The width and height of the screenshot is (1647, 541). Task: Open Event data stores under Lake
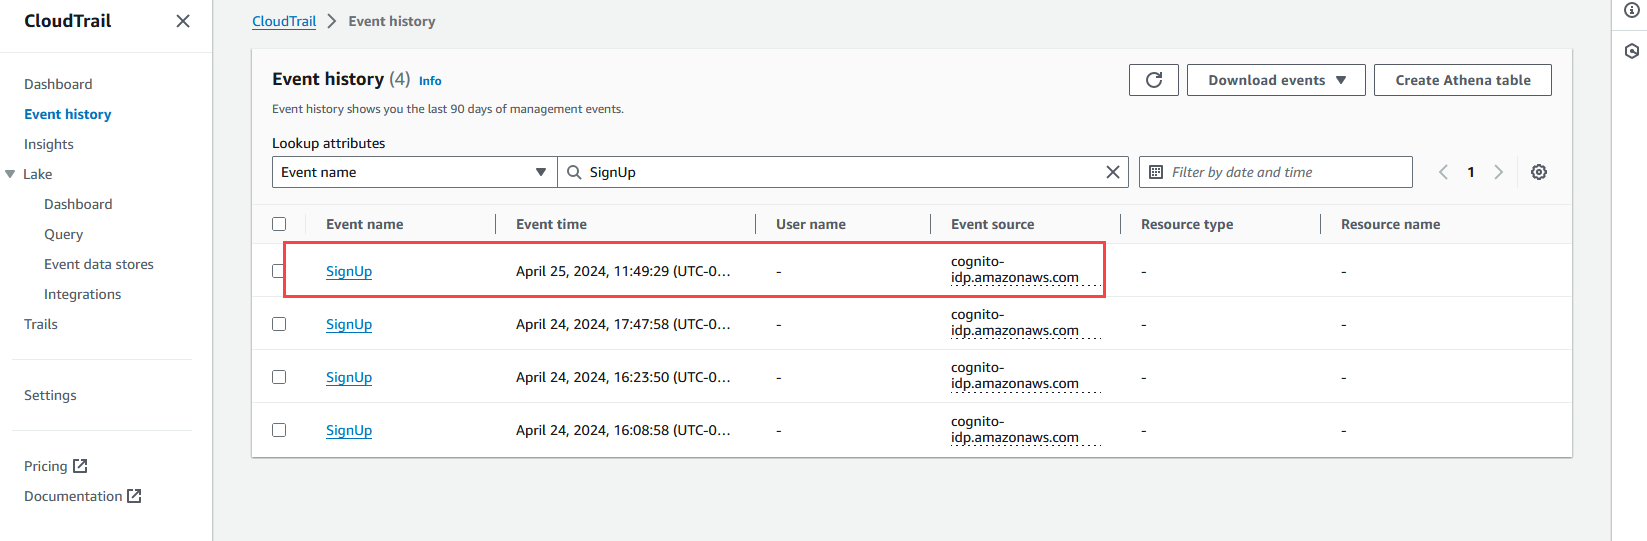[x=99, y=264]
